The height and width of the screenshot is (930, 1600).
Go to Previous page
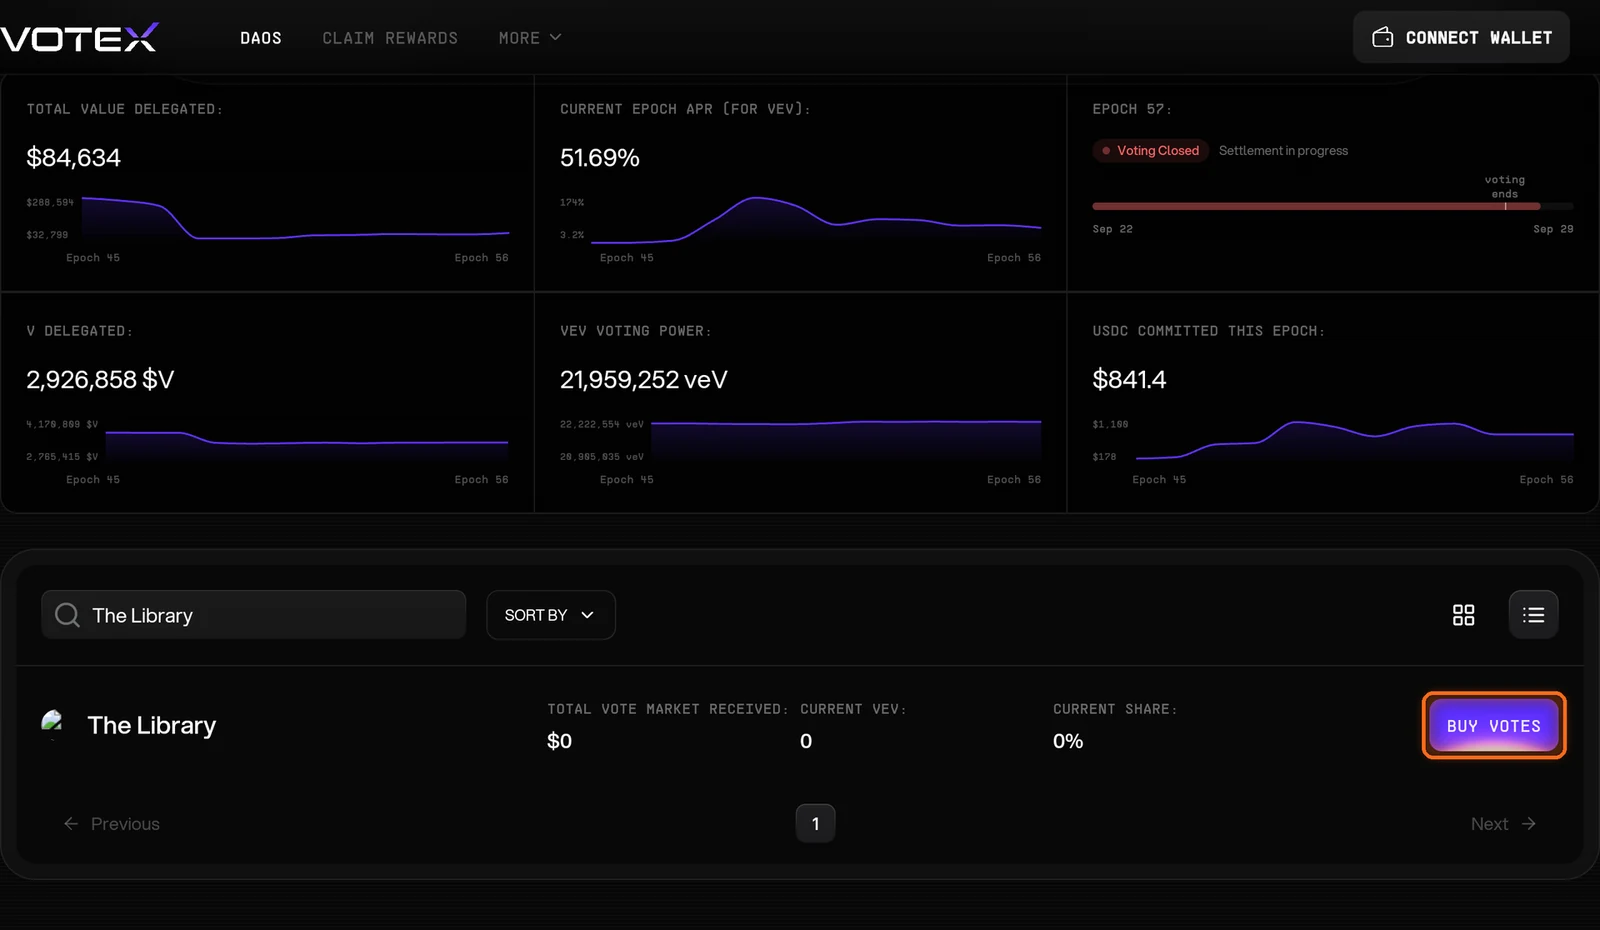point(112,824)
